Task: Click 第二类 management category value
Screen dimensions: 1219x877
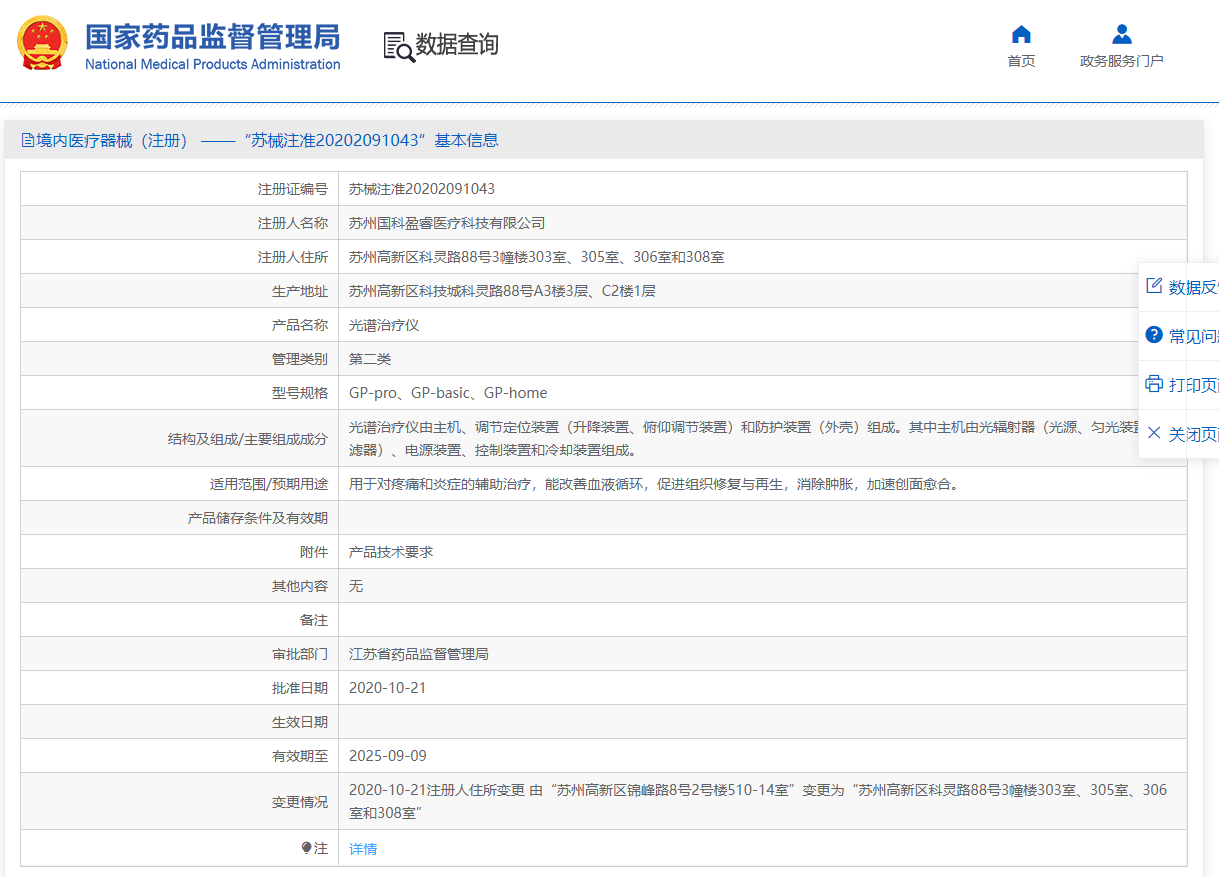Action: point(370,359)
